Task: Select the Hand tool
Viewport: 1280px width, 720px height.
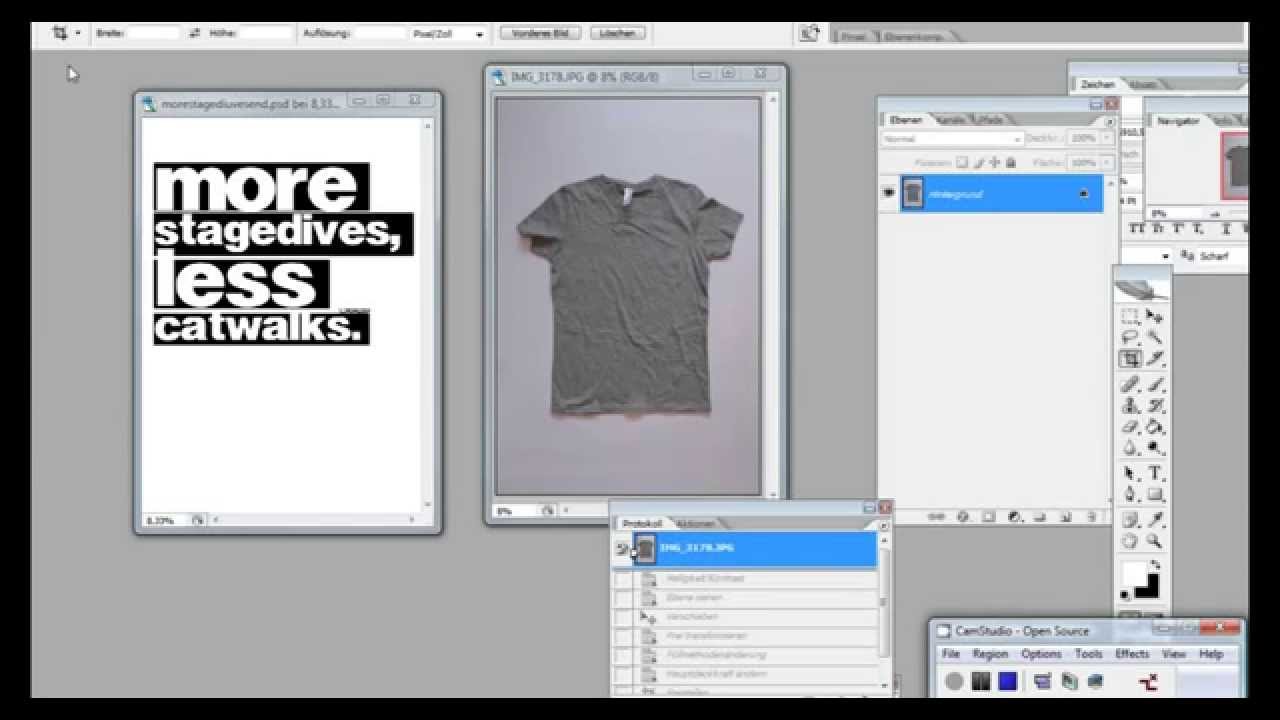Action: (1130, 541)
